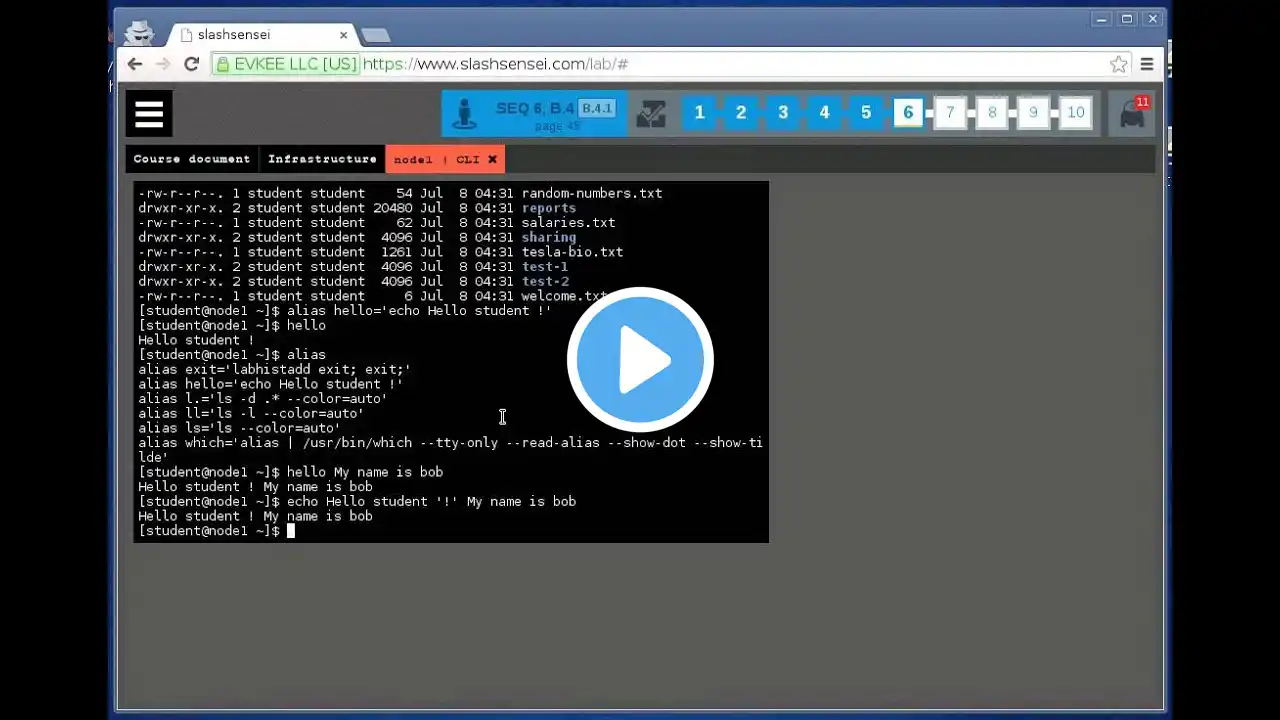The width and height of the screenshot is (1280, 720).
Task: Go to step 10 in the sequence
Action: pos(1076,113)
